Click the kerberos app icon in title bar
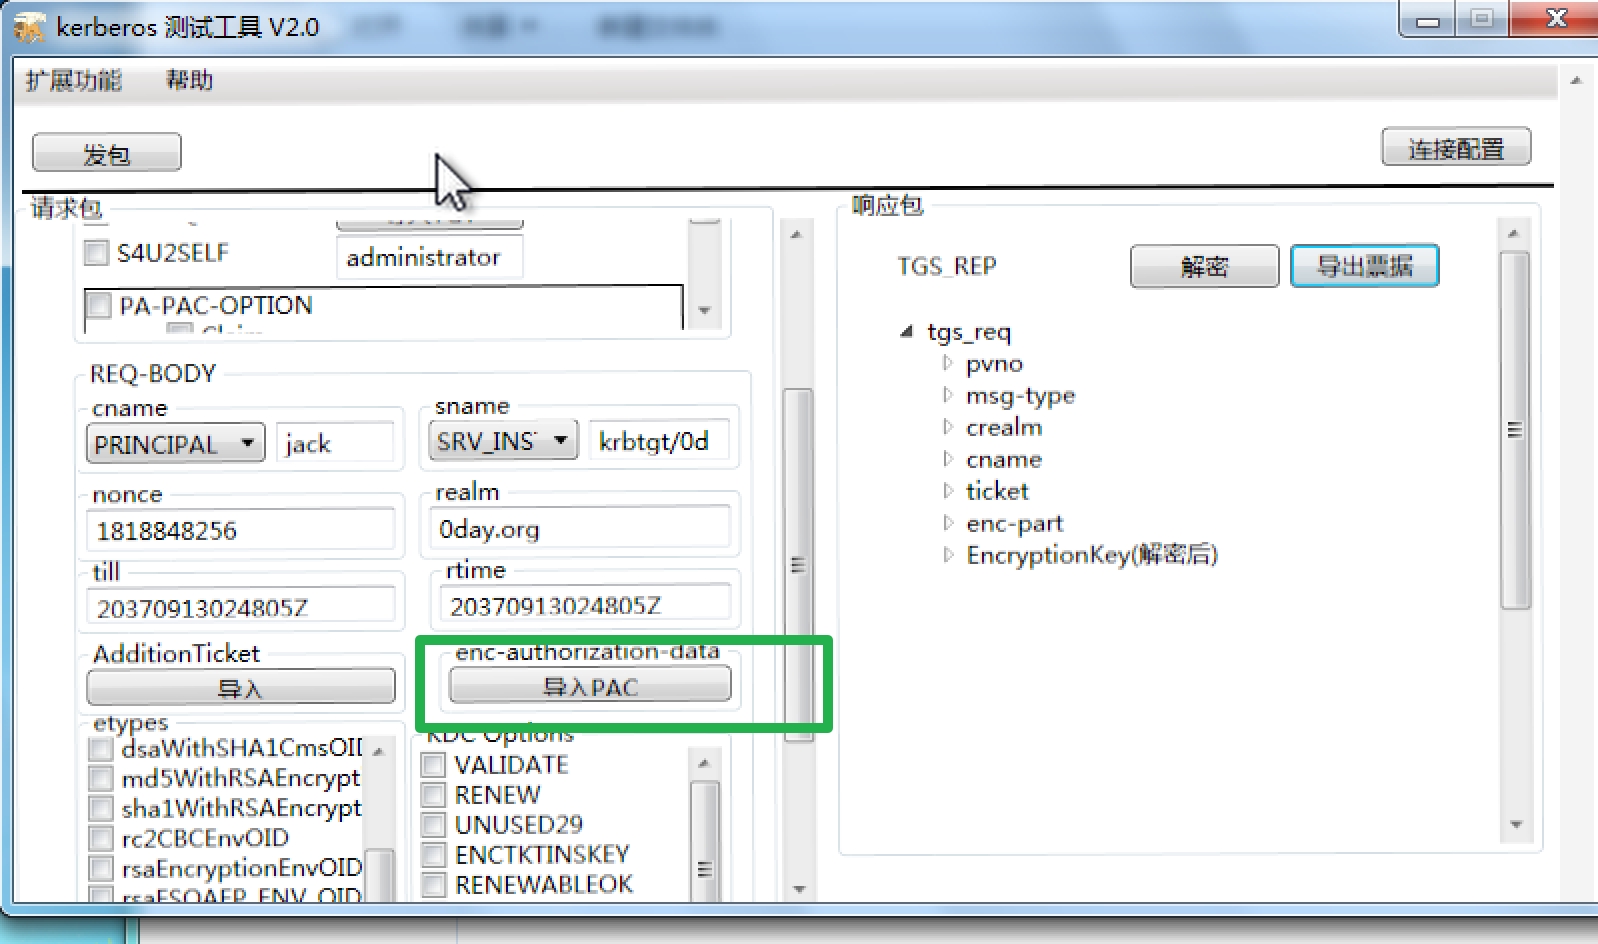Viewport: 1598px width, 944px height. 29,27
